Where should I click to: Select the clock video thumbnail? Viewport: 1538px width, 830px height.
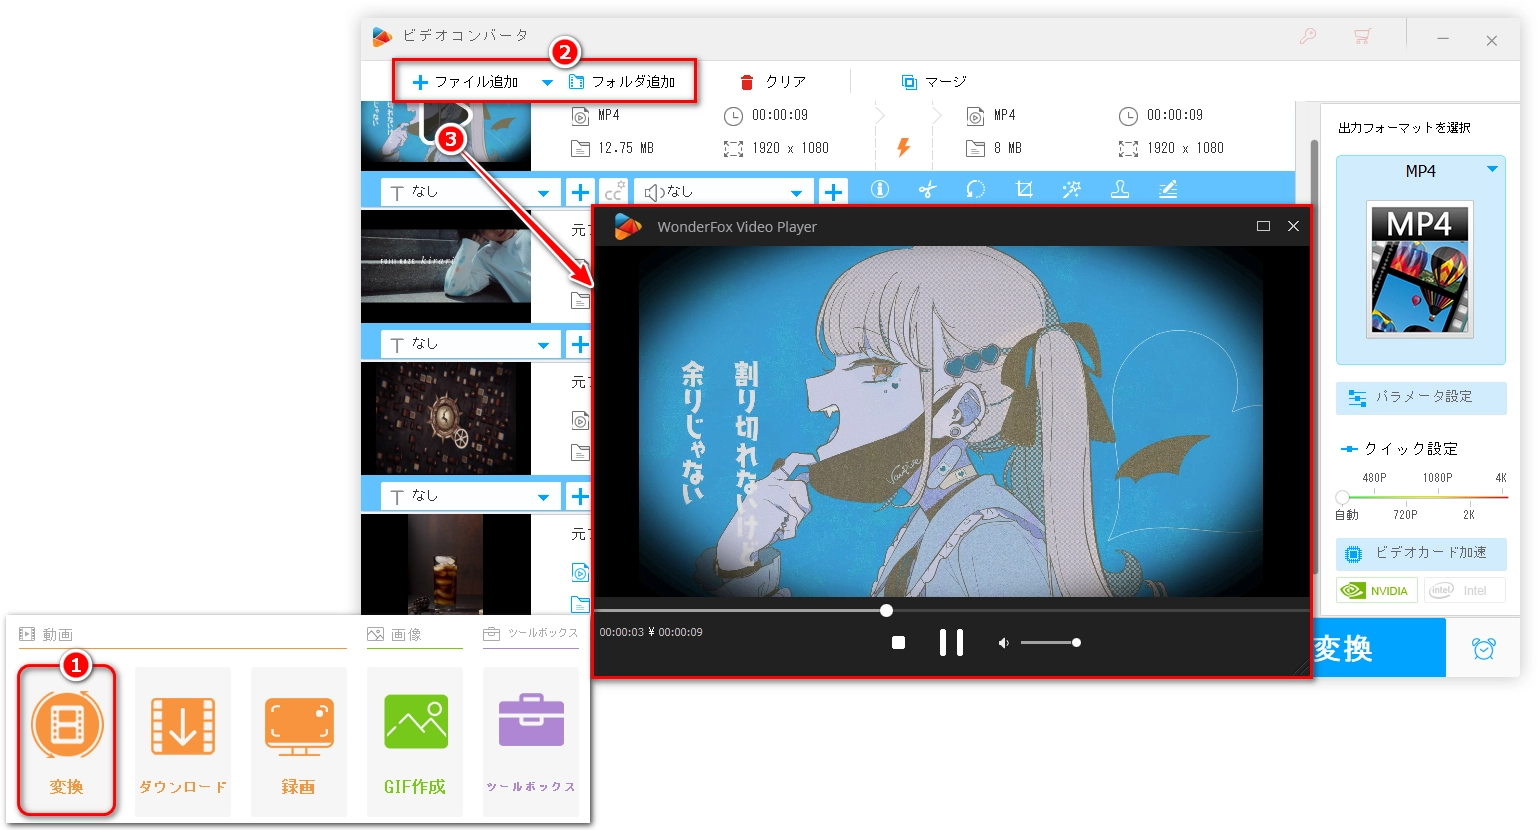point(446,418)
